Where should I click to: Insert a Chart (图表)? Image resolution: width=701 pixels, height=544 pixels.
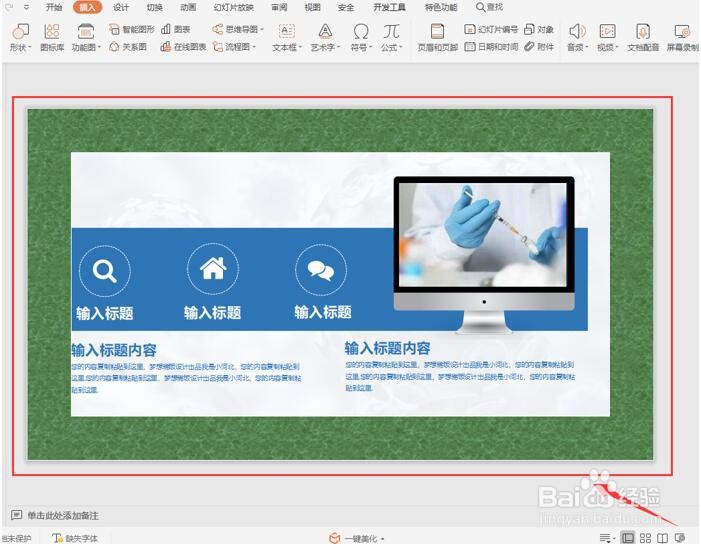[176, 30]
